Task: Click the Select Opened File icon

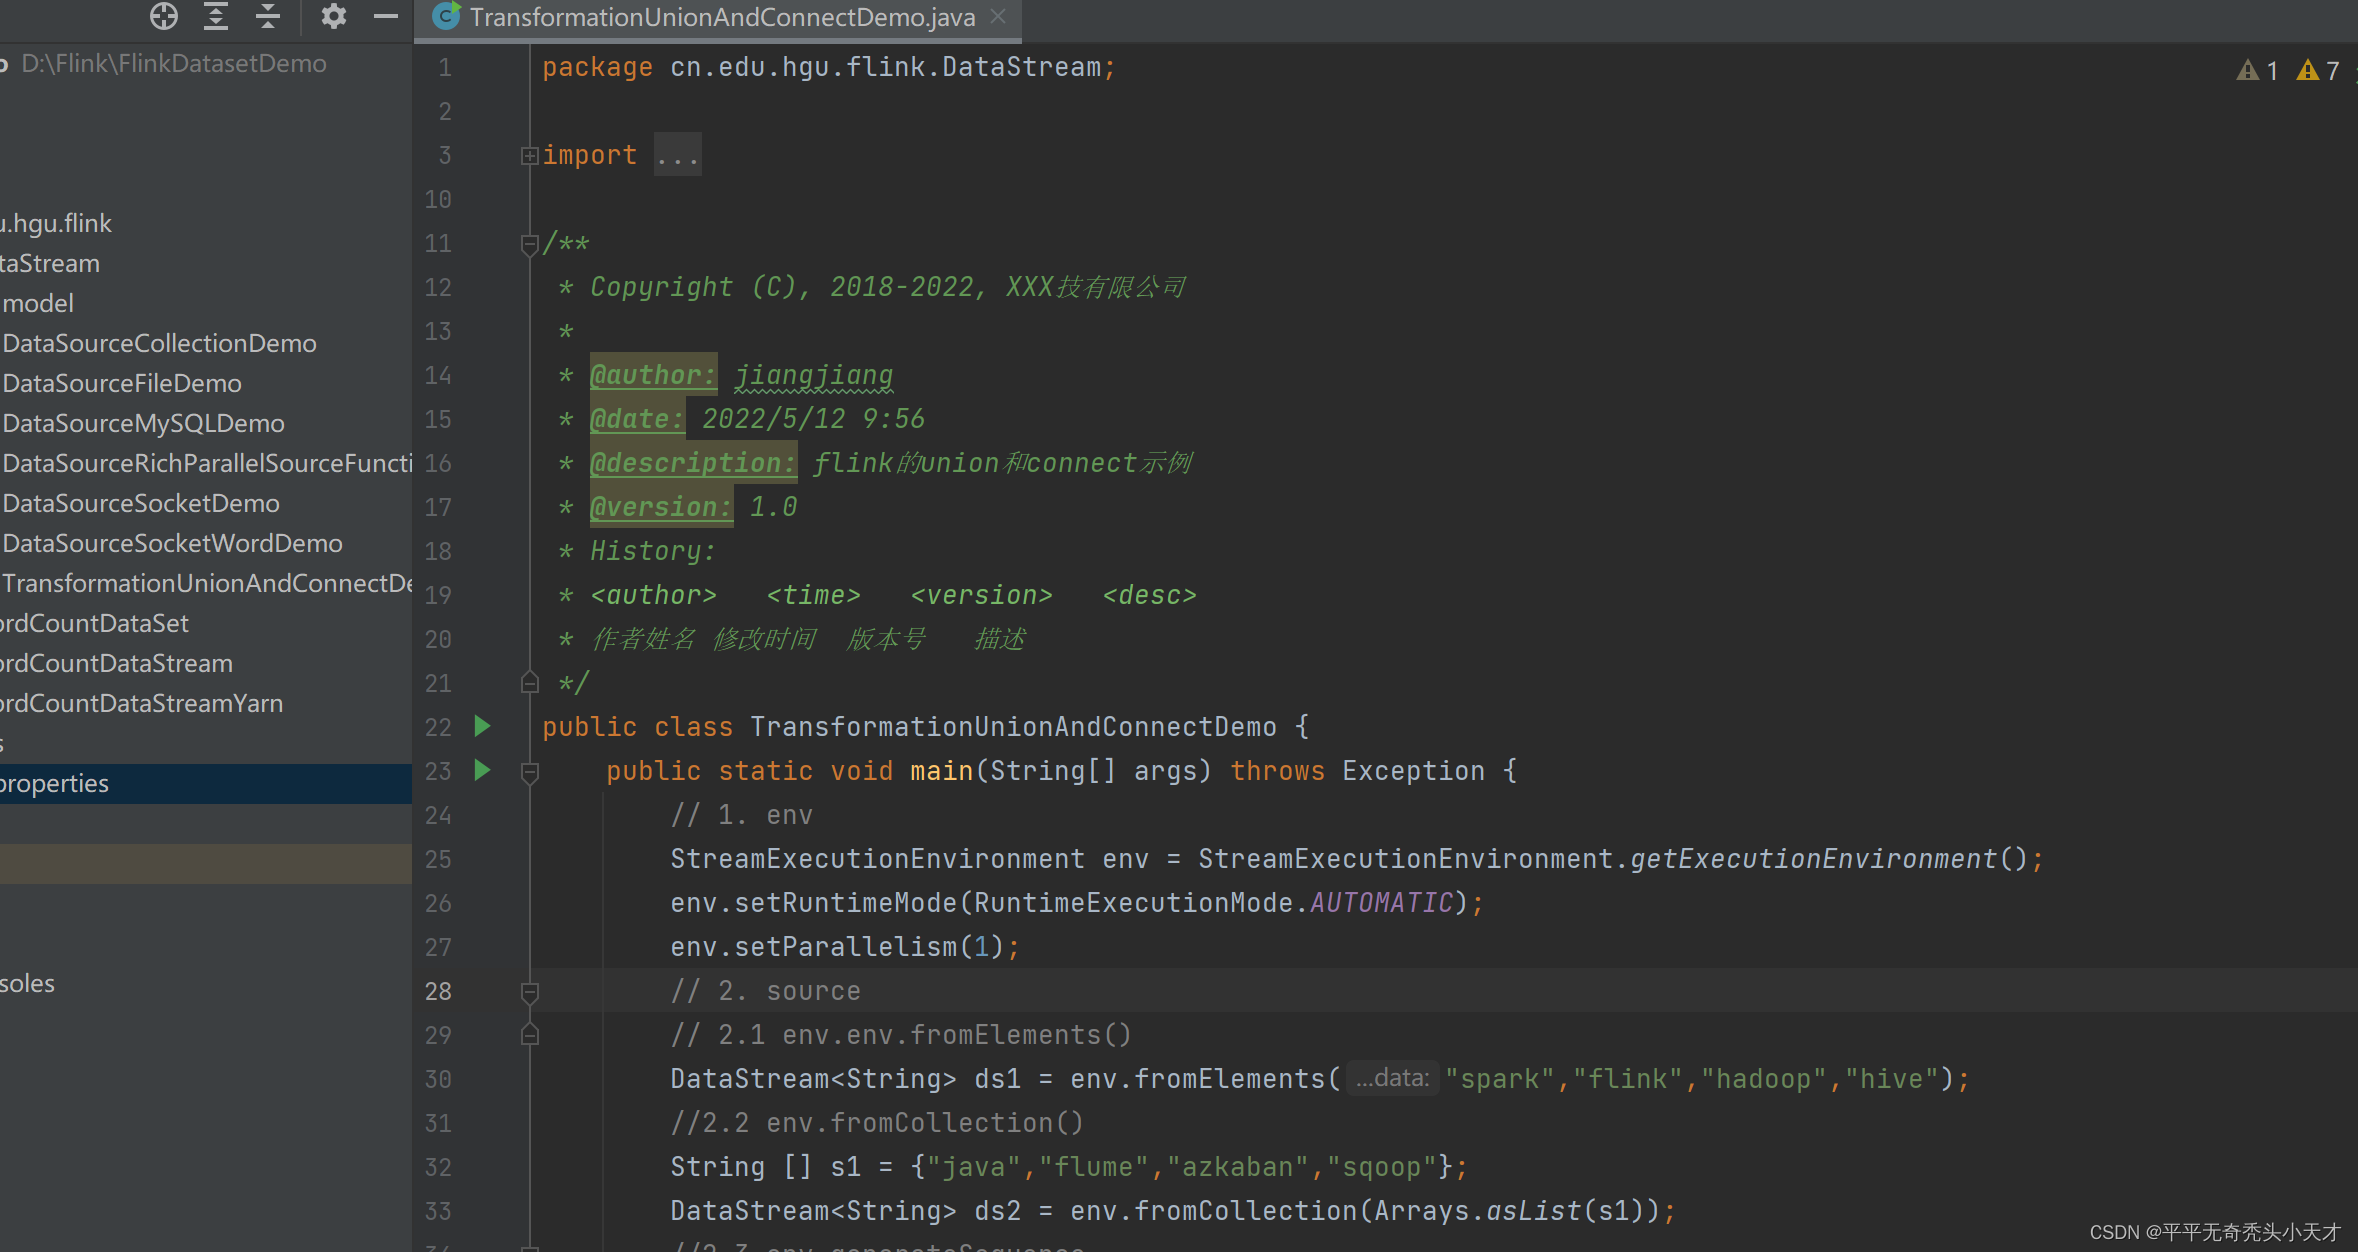Action: coord(164,16)
